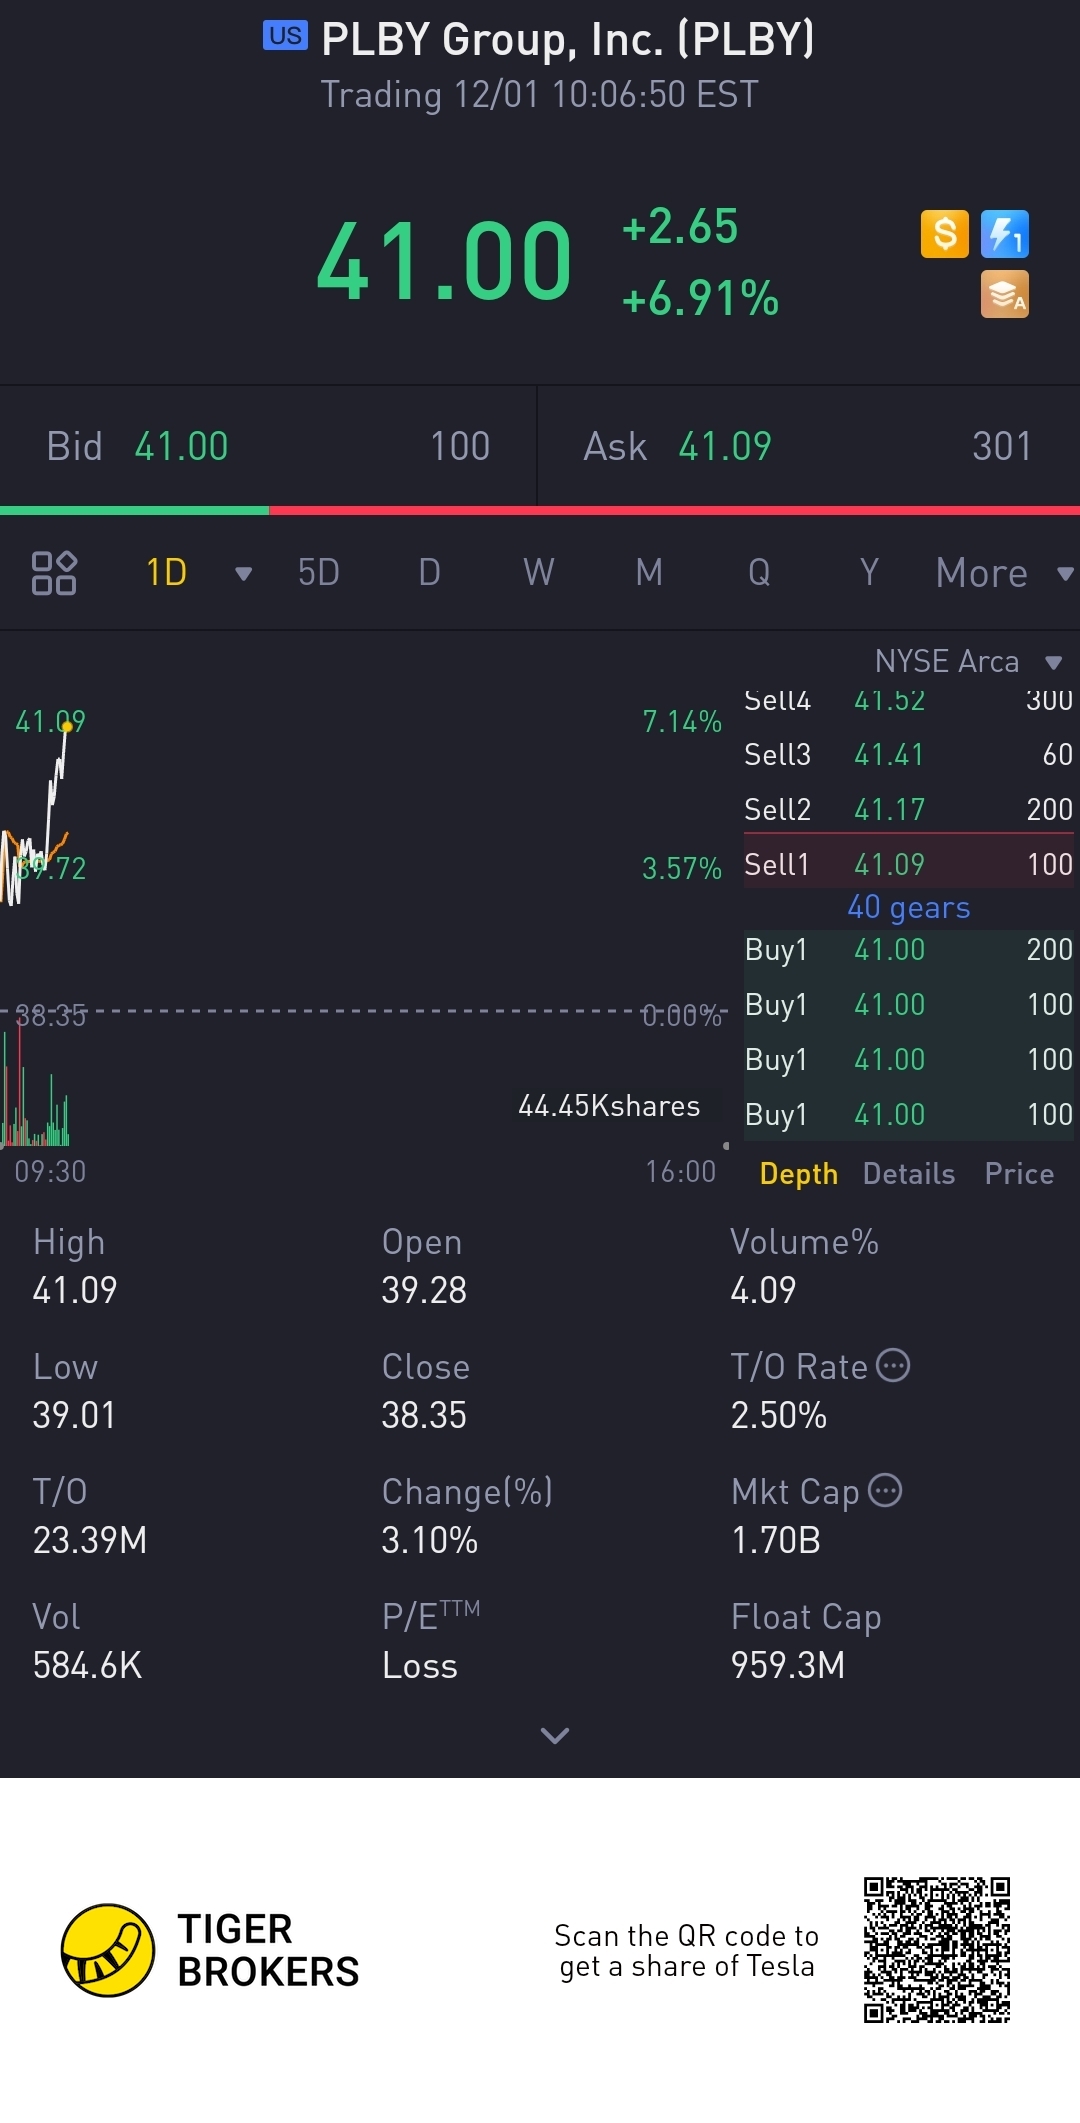Open the chart layout grid icon

pyautogui.click(x=54, y=573)
